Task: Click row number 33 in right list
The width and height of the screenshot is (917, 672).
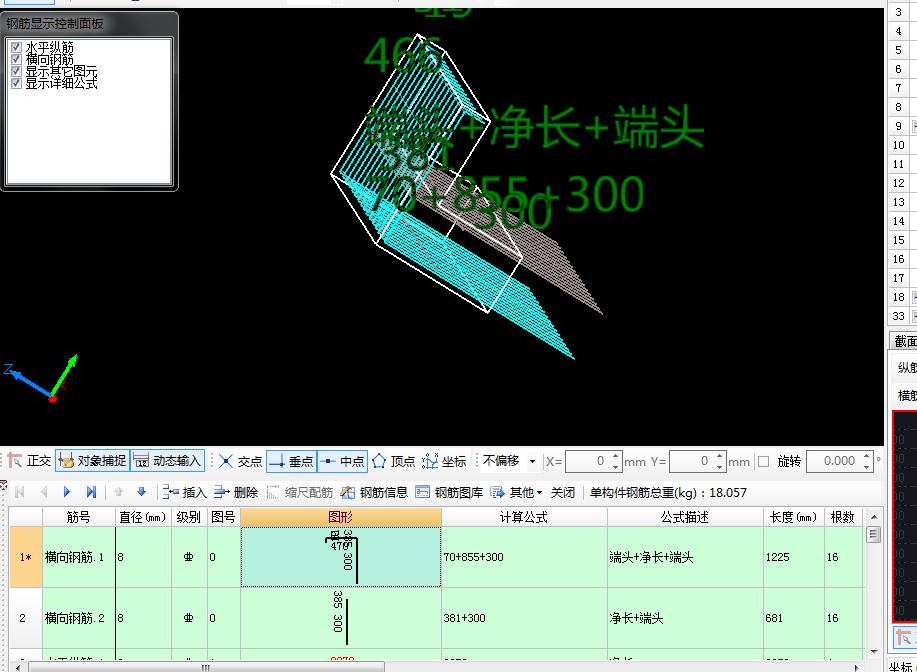Action: click(x=898, y=316)
